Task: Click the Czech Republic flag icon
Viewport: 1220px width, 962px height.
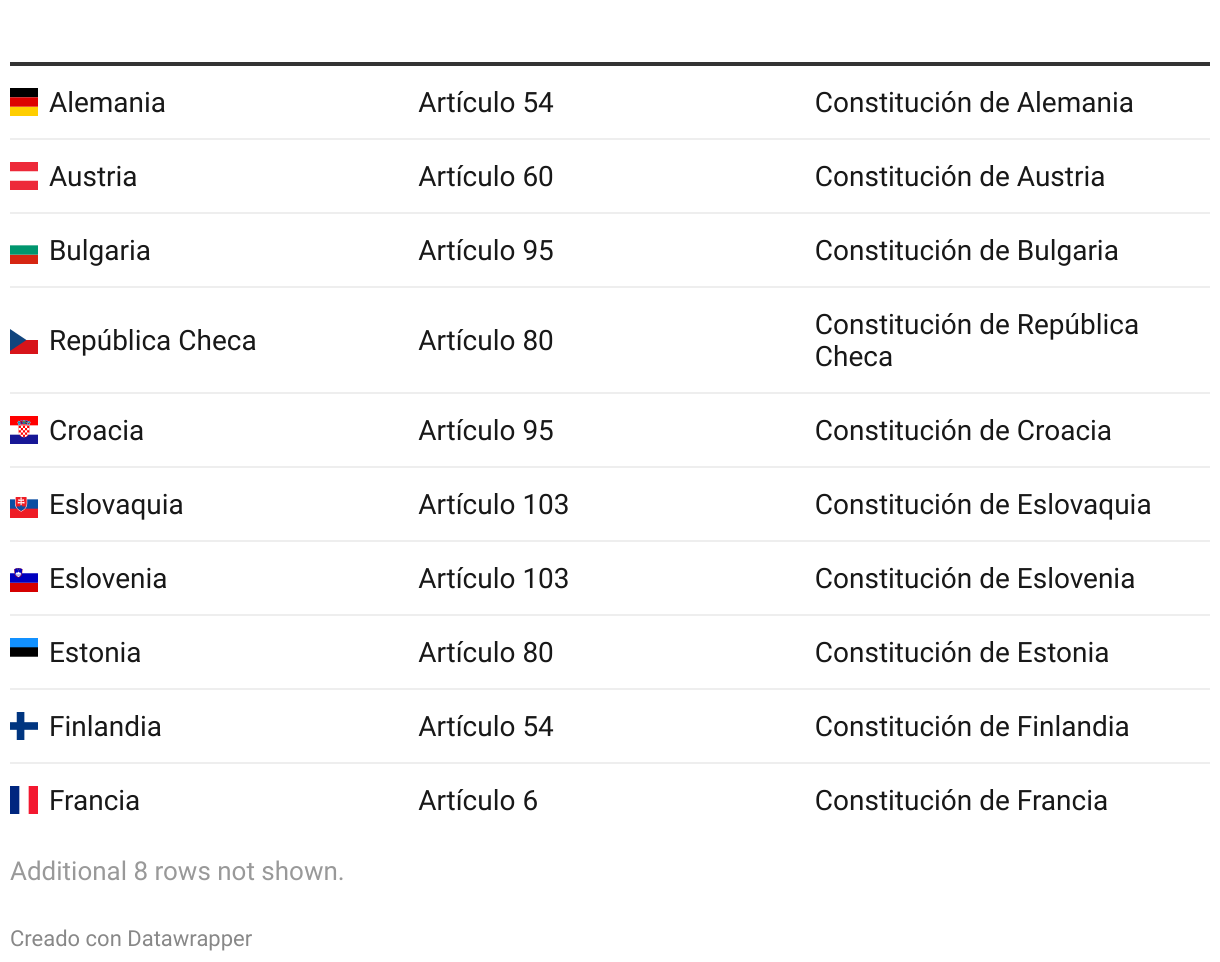Action: pos(24,340)
